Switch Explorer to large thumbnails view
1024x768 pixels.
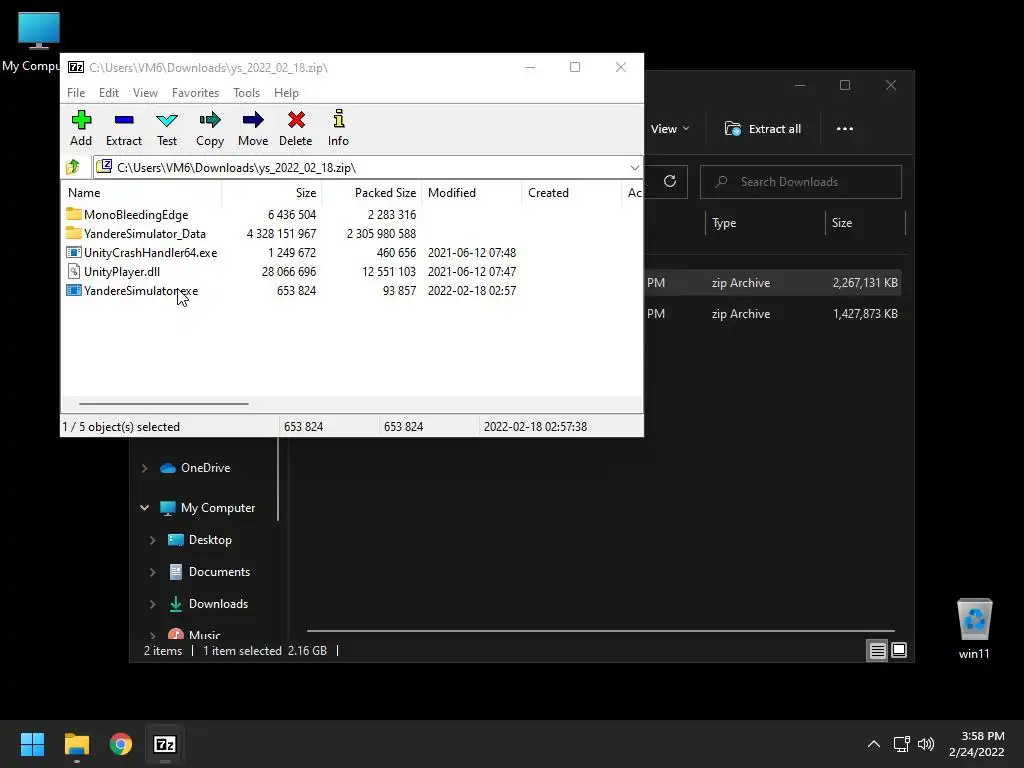[x=899, y=650]
